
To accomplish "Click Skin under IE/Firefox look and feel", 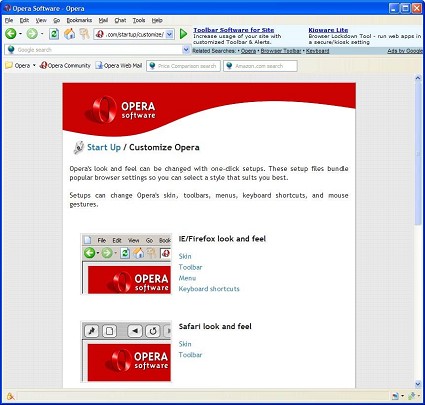I will [x=185, y=256].
